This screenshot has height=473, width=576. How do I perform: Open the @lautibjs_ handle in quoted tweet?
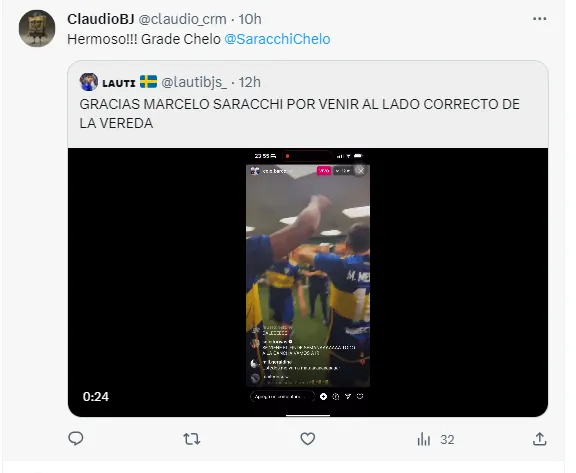(x=194, y=82)
